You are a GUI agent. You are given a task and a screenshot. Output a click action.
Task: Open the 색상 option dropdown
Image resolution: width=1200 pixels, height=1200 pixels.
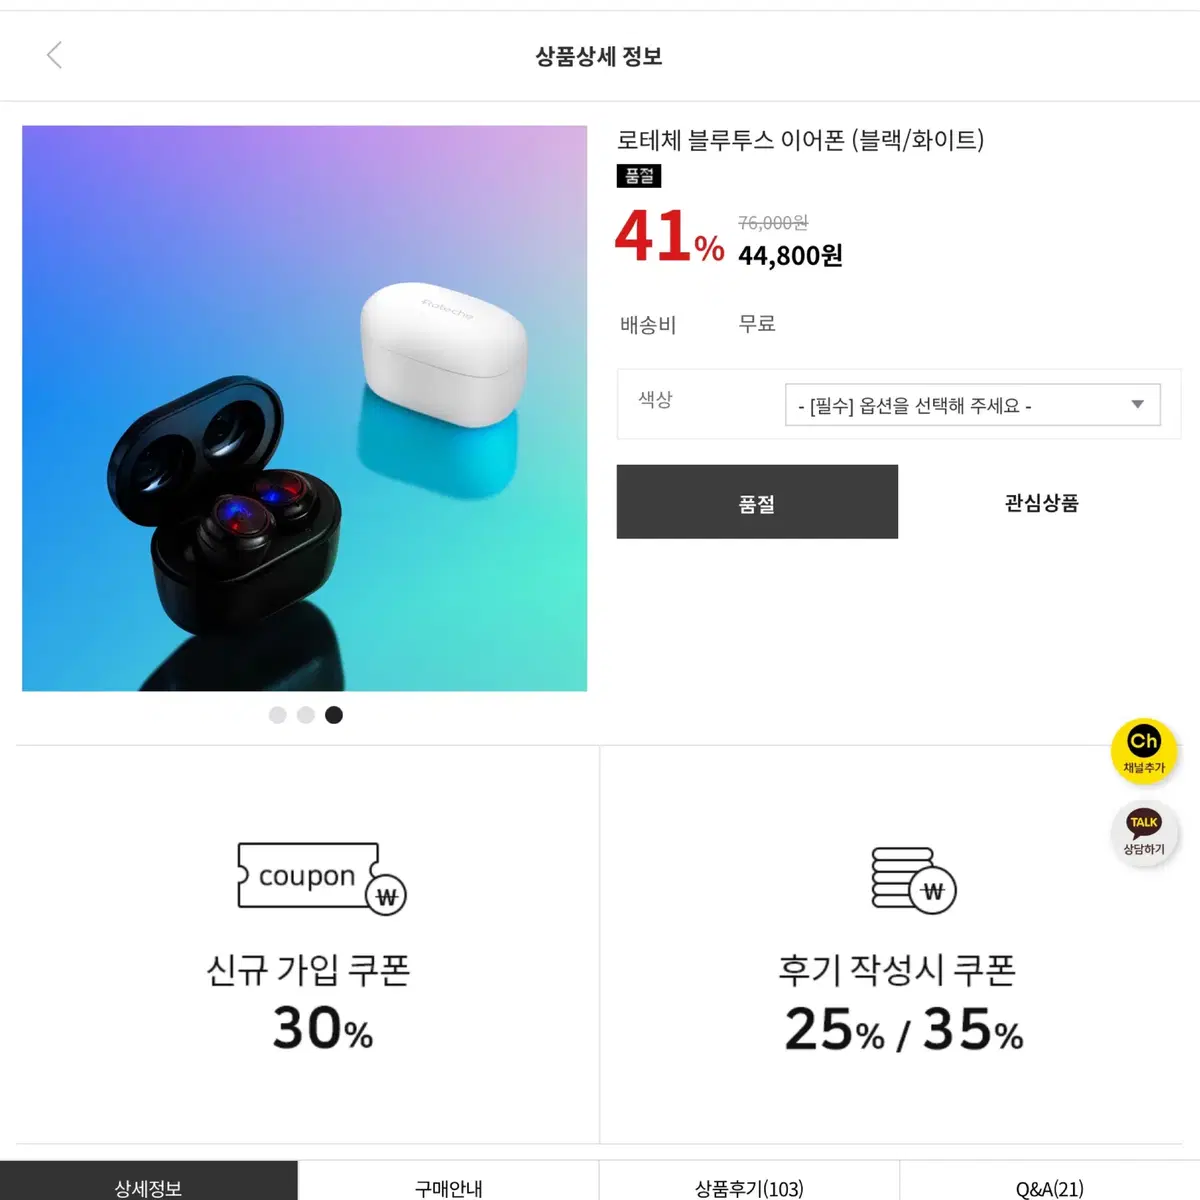click(972, 405)
